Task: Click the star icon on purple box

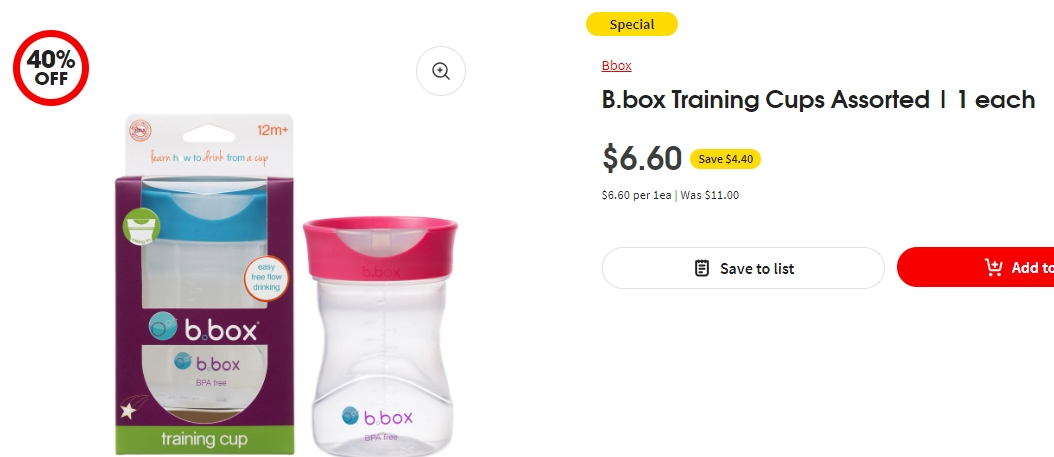Action: pos(128,409)
